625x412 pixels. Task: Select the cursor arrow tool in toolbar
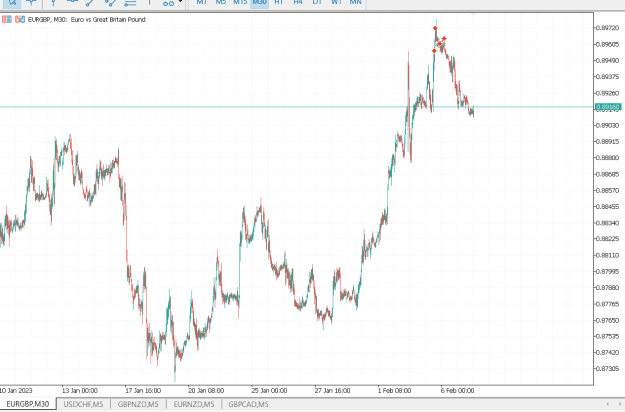pos(12,2)
